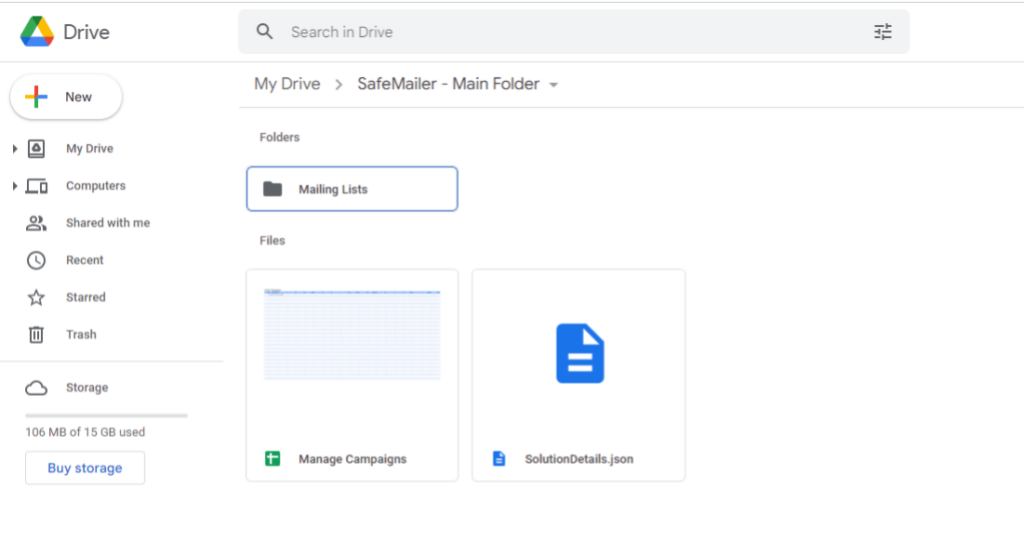Click the Shared with me people icon
Viewport: 1024px width, 541px height.
click(x=36, y=223)
